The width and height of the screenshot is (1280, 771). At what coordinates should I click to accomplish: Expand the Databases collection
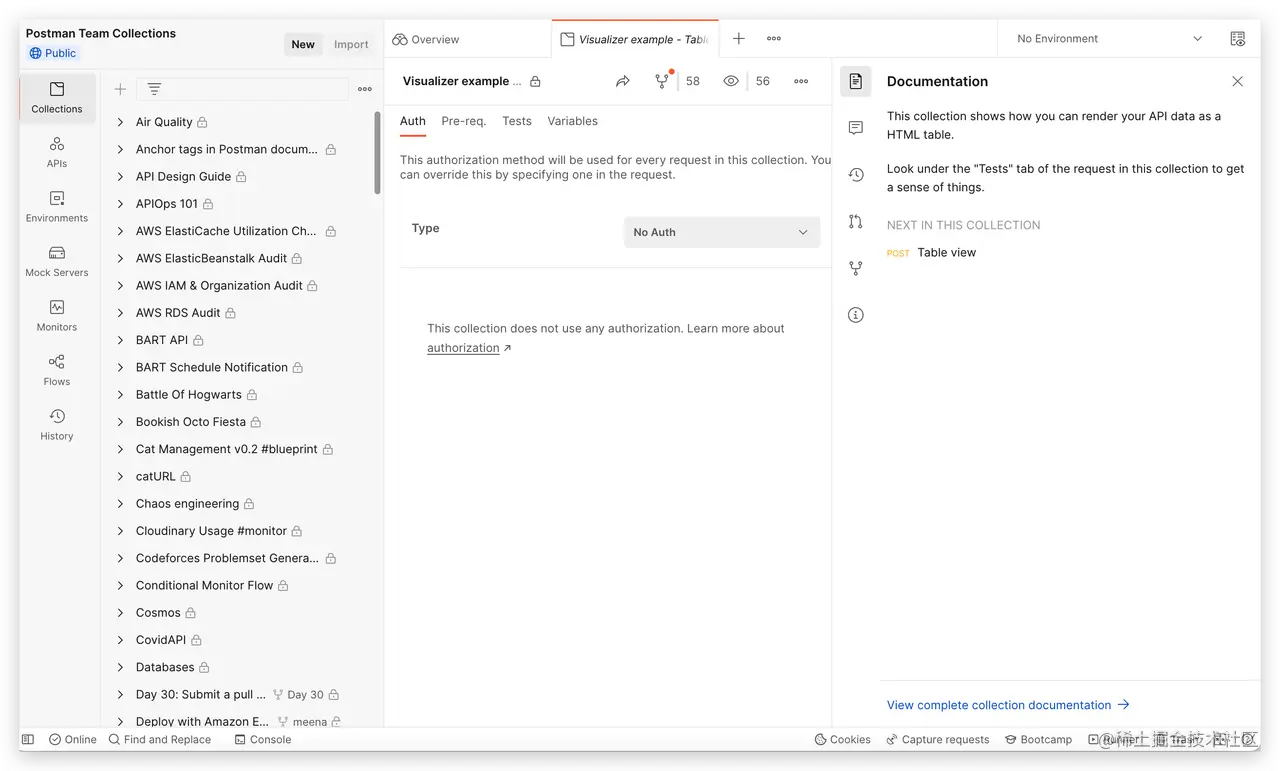[120, 667]
